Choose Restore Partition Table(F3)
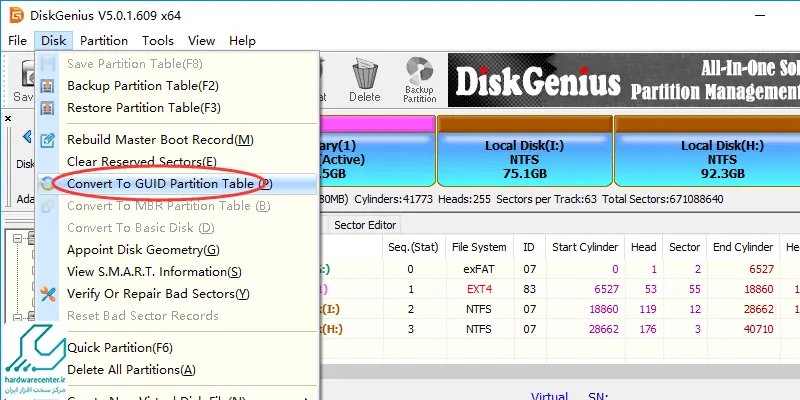 tap(177, 108)
